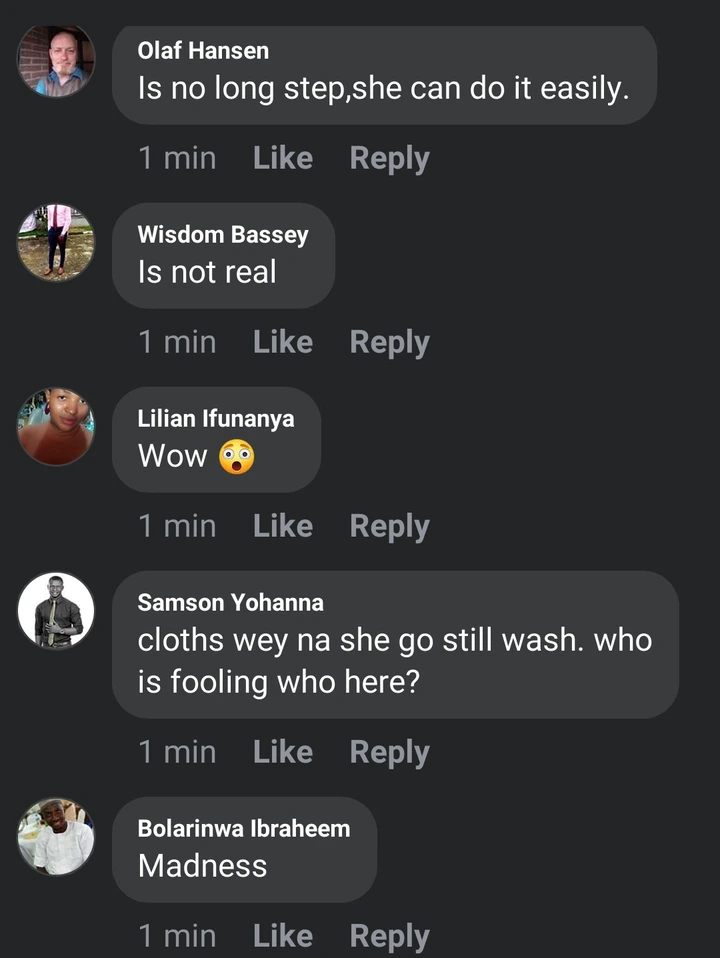Tap Samson Yohanna's avatar
Screen dimensions: 720x958
coord(56,611)
